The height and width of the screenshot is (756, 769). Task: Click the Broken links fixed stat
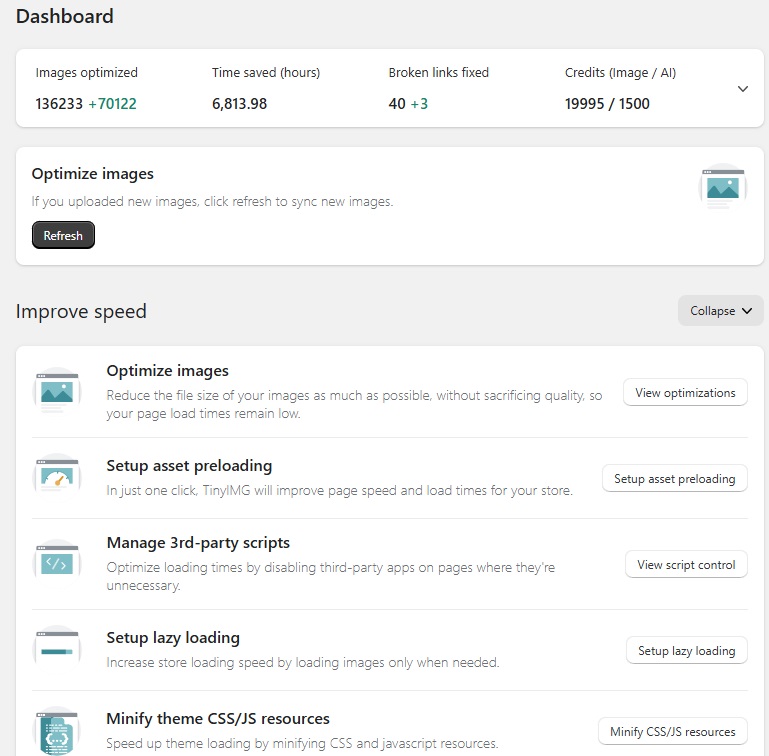click(407, 104)
